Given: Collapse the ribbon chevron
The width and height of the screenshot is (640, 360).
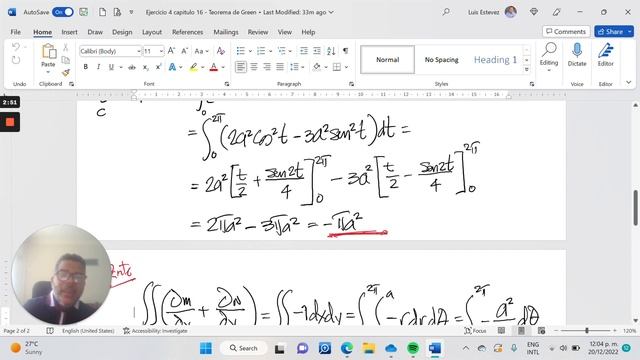Looking at the screenshot, I should point(629,83).
